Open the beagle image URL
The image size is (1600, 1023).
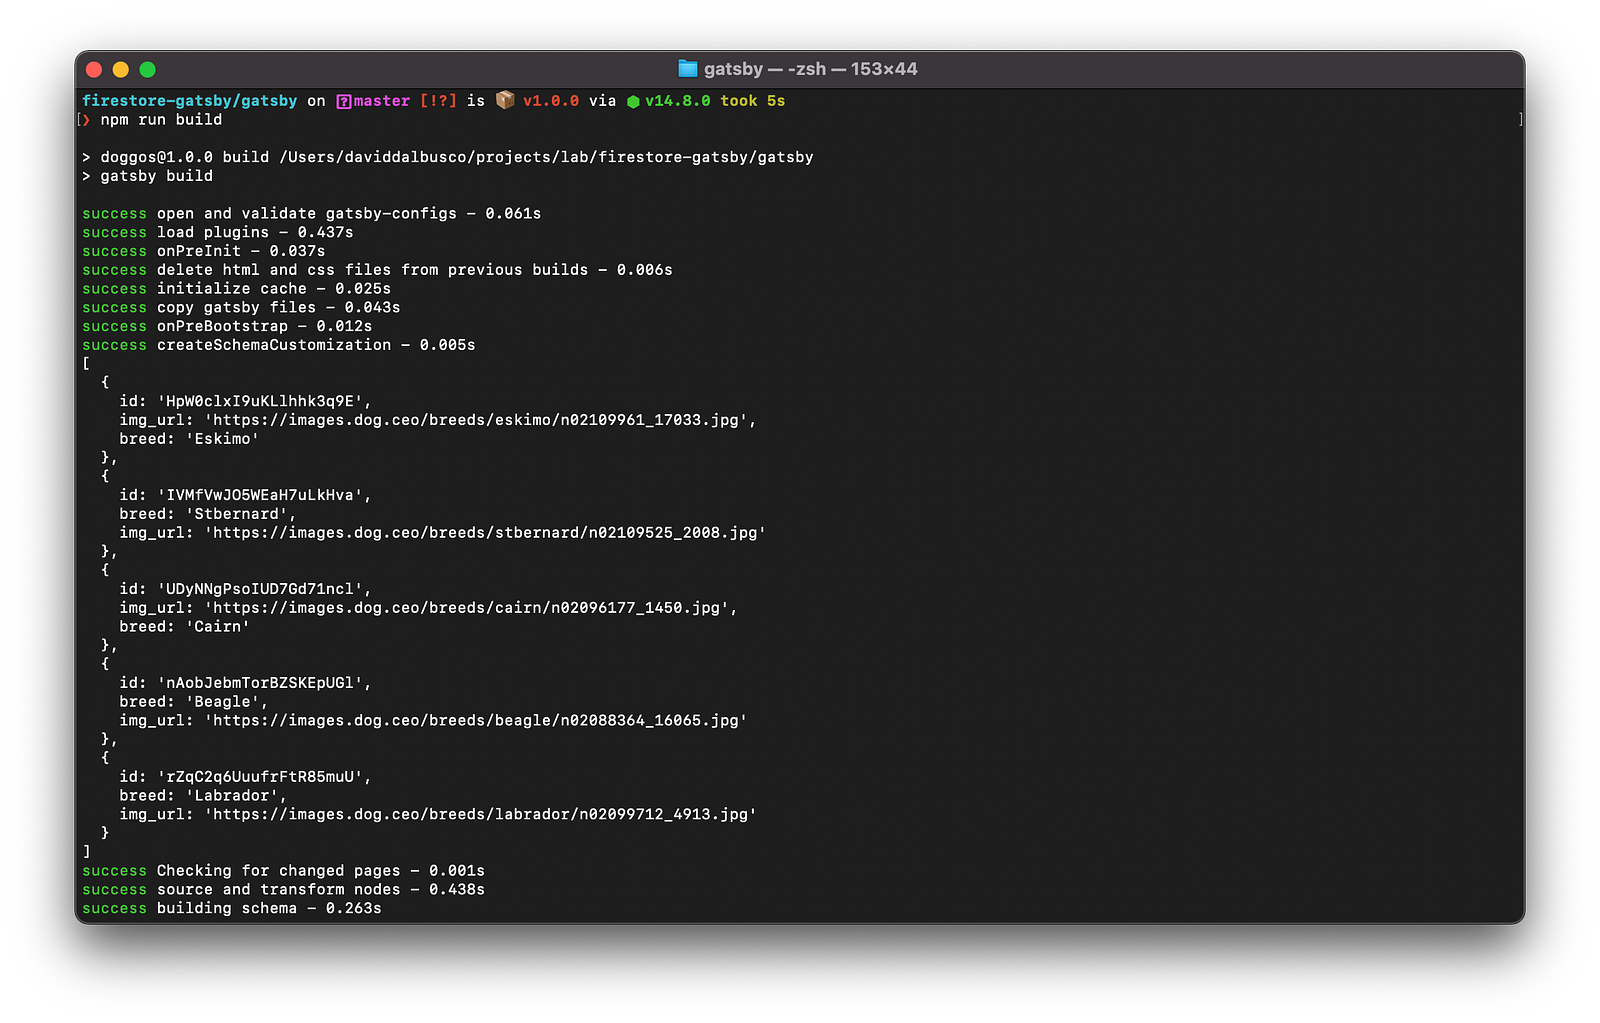[476, 721]
